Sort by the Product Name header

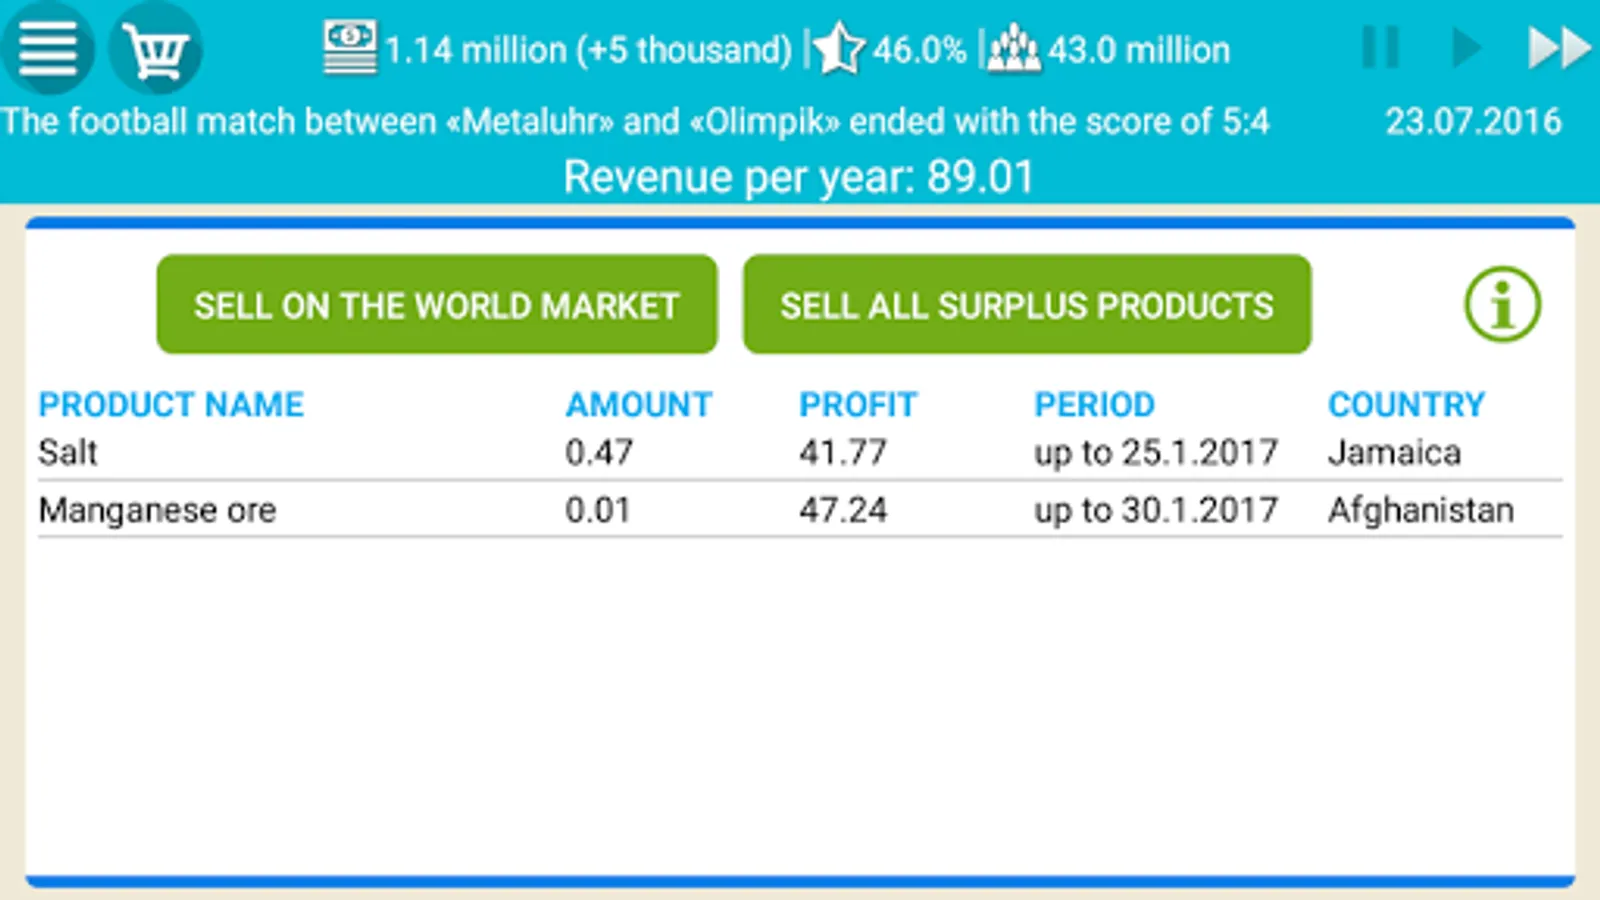tap(171, 404)
